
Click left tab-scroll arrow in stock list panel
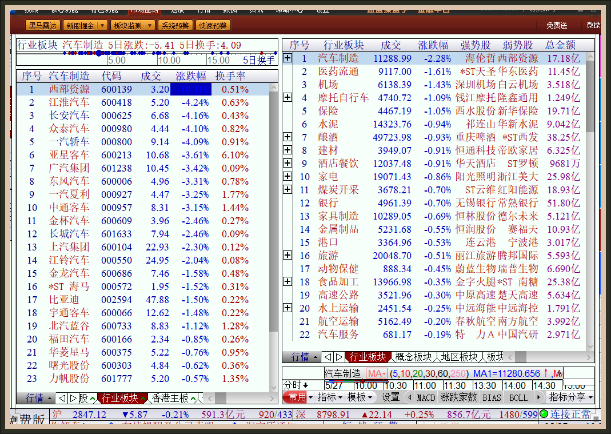[61, 398]
